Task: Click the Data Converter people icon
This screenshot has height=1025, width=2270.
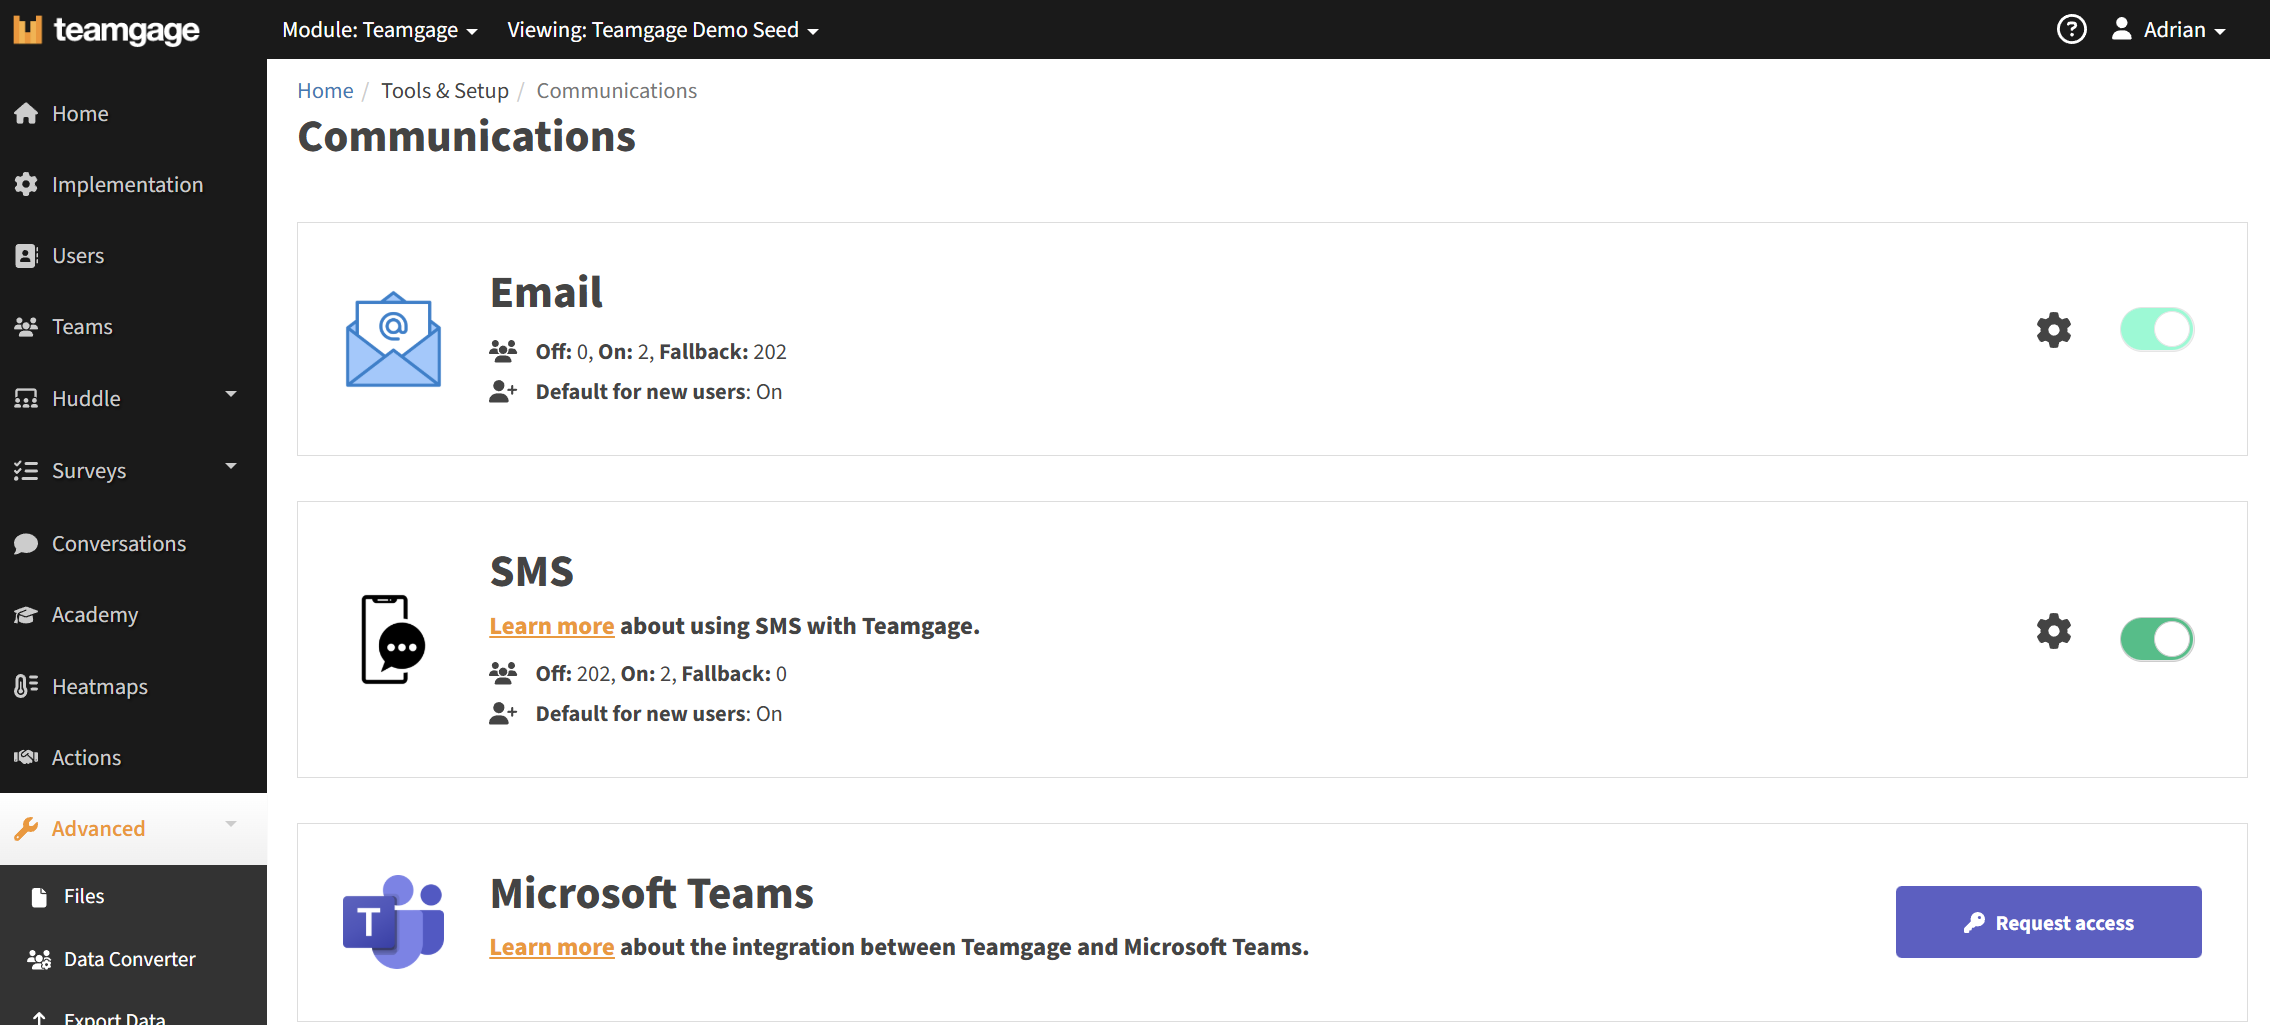Action: click(x=39, y=959)
